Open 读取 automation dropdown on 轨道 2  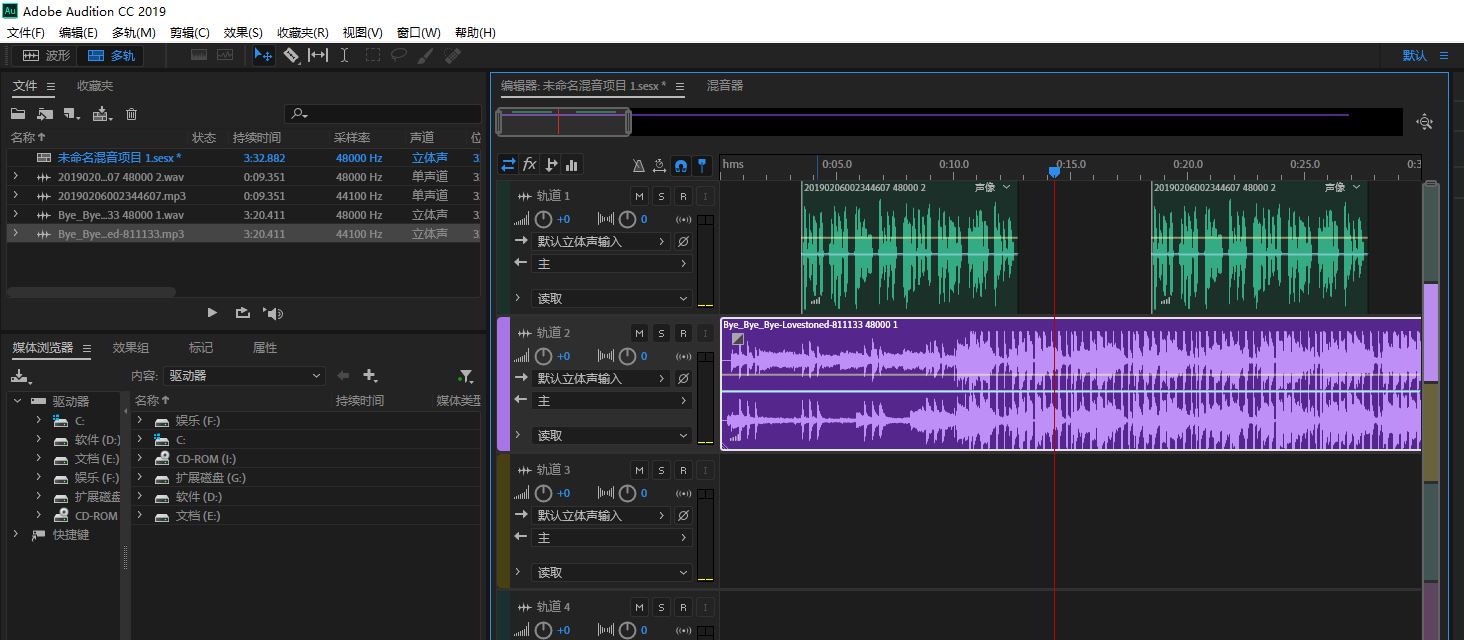[x=612, y=436]
